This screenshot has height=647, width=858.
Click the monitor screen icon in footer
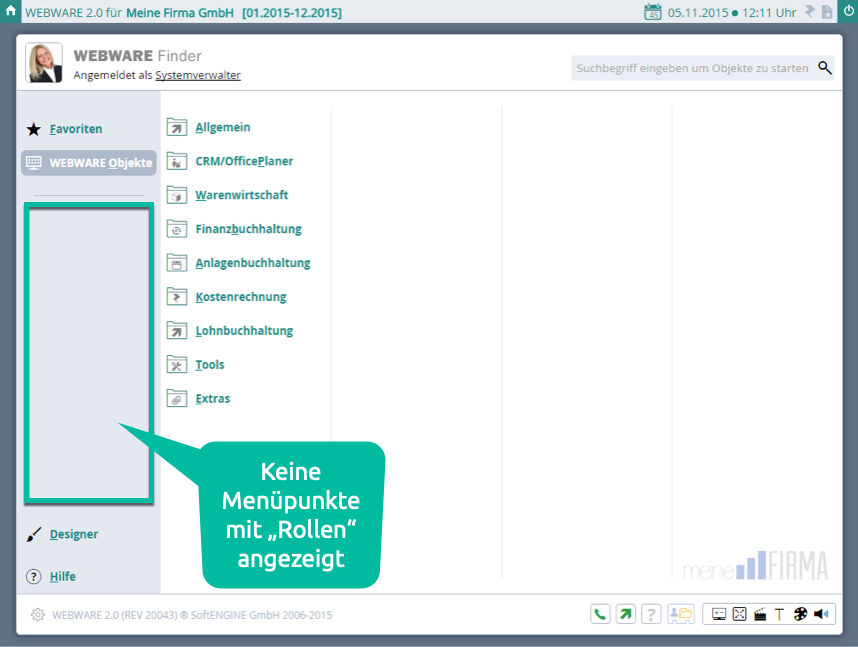click(x=718, y=614)
